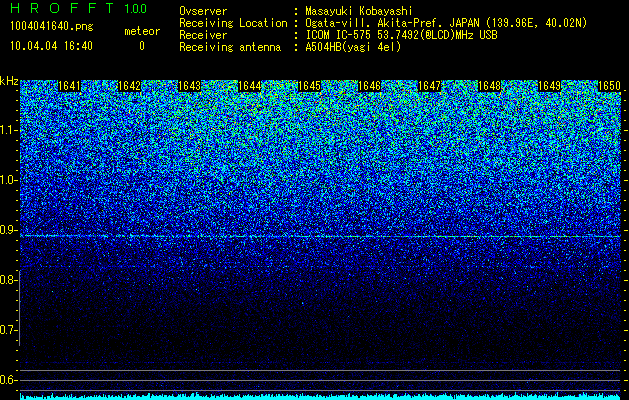Click the 1649 time marker

(549, 86)
